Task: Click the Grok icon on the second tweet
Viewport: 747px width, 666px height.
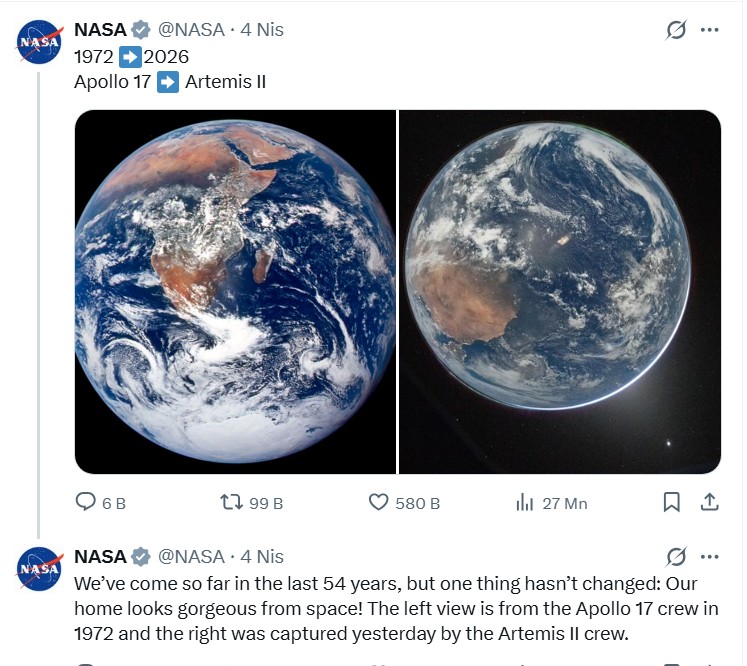Action: tap(677, 557)
